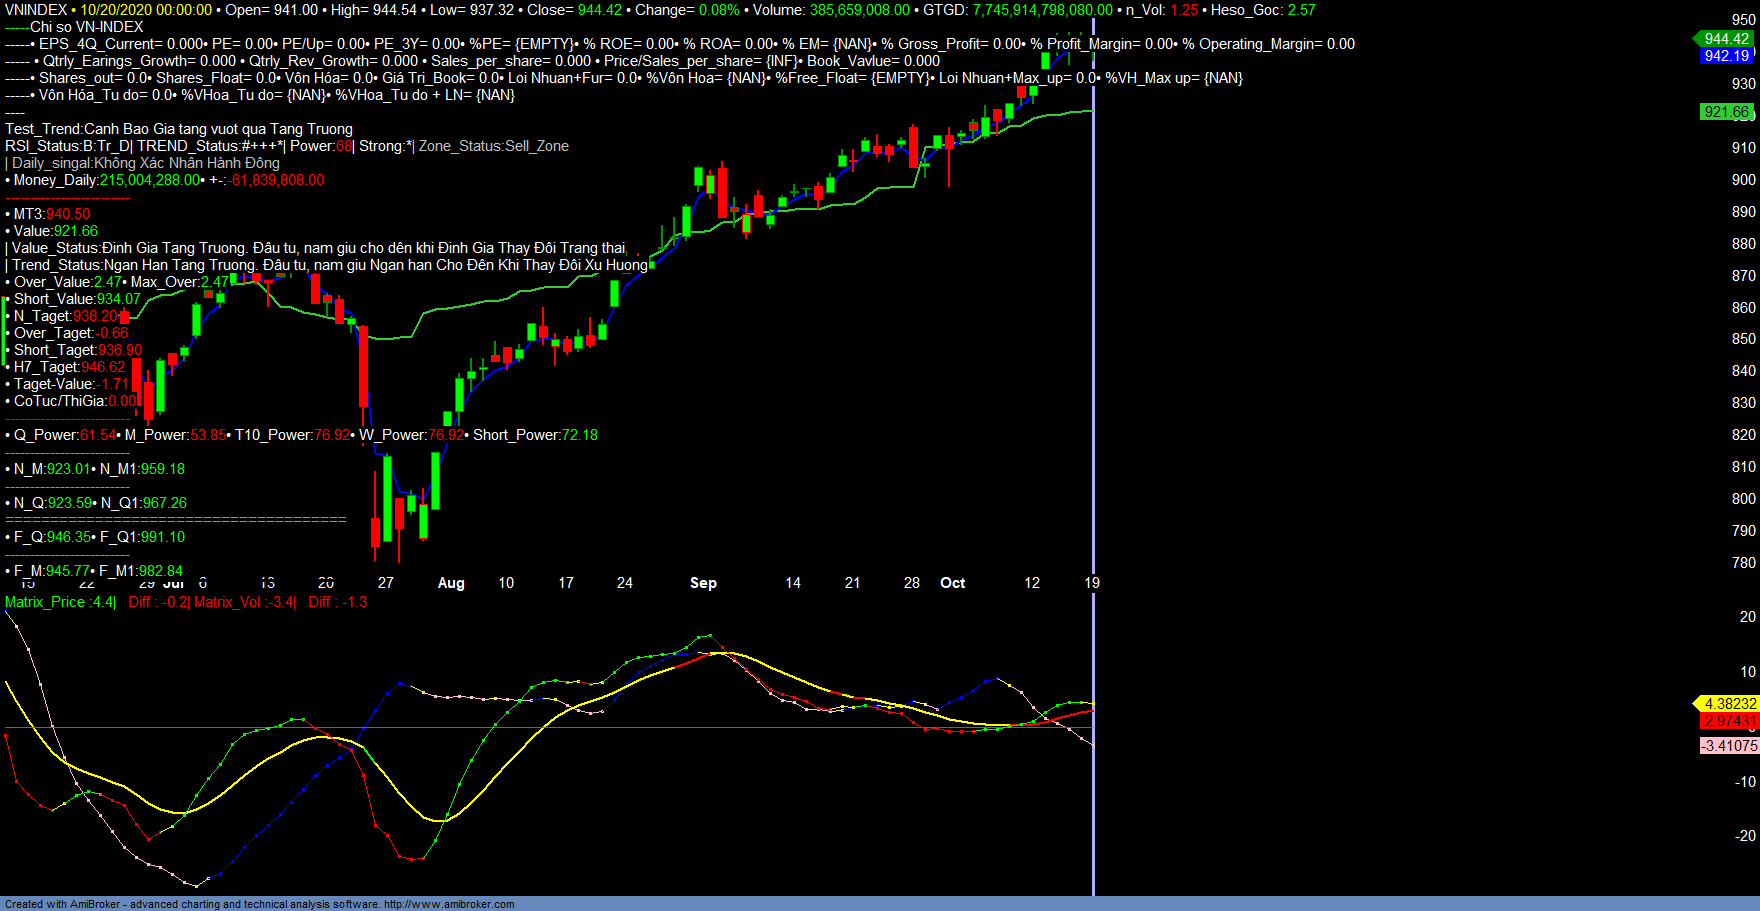Open the amibroker.com link in footer

tap(449, 904)
